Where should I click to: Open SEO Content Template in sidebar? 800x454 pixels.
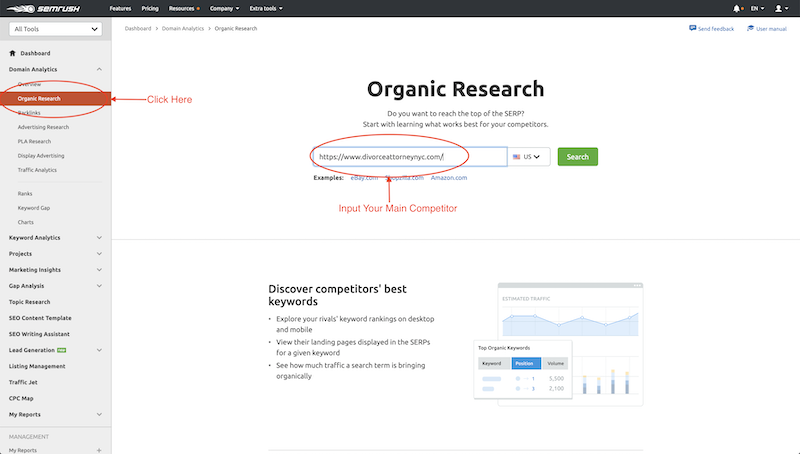(40, 318)
